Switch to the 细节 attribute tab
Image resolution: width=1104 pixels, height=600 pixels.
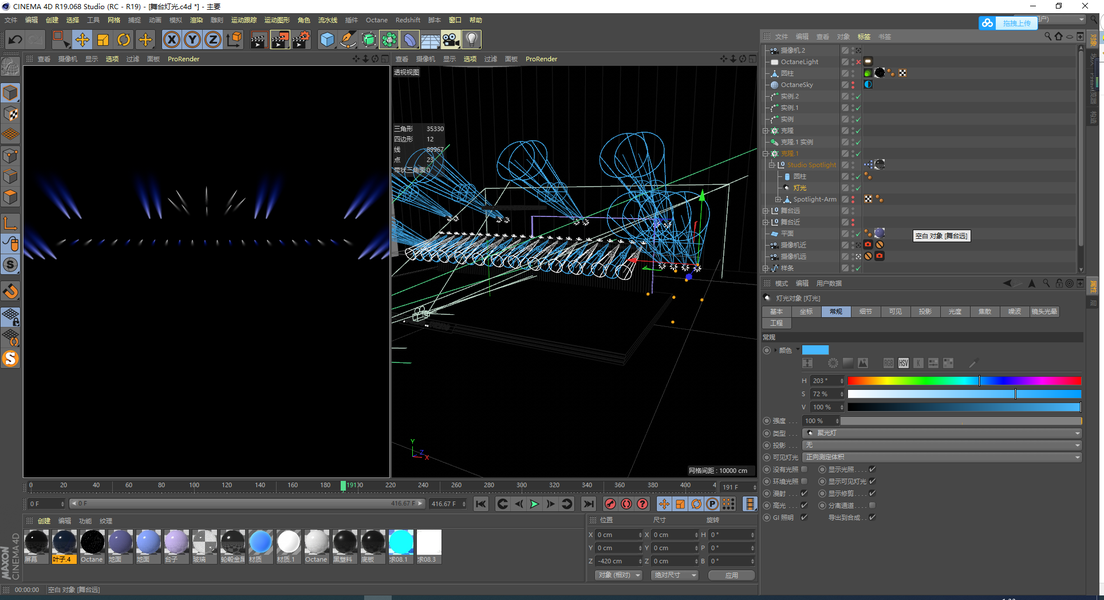[x=866, y=311]
